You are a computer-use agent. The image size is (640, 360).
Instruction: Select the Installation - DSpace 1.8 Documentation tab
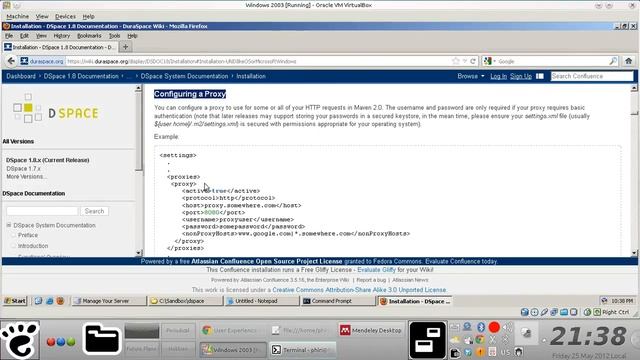60,47
